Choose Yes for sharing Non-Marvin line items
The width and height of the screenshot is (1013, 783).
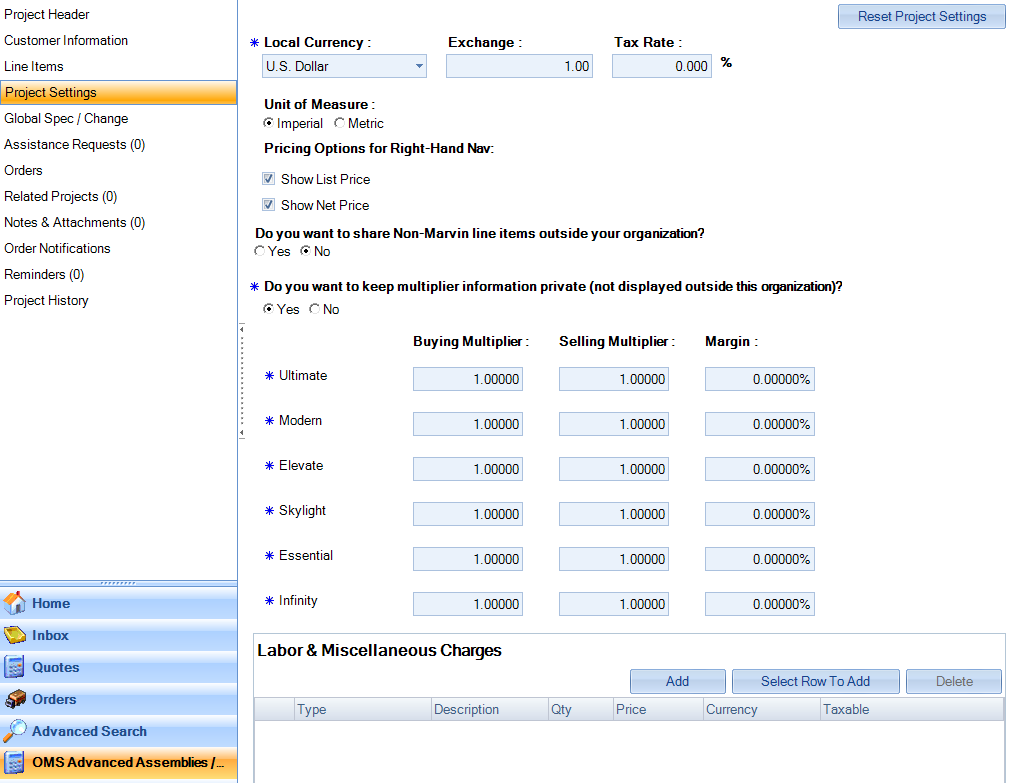259,251
